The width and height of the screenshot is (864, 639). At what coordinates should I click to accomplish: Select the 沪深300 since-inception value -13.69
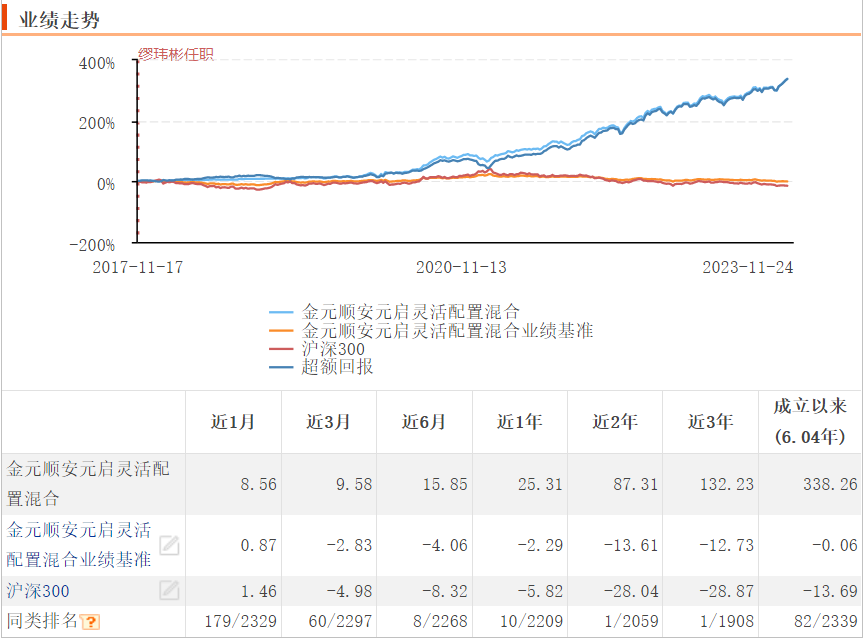830,591
